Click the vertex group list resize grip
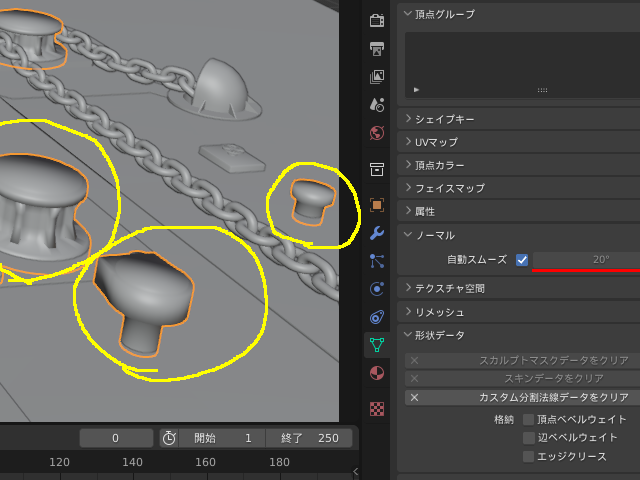 [x=542, y=90]
